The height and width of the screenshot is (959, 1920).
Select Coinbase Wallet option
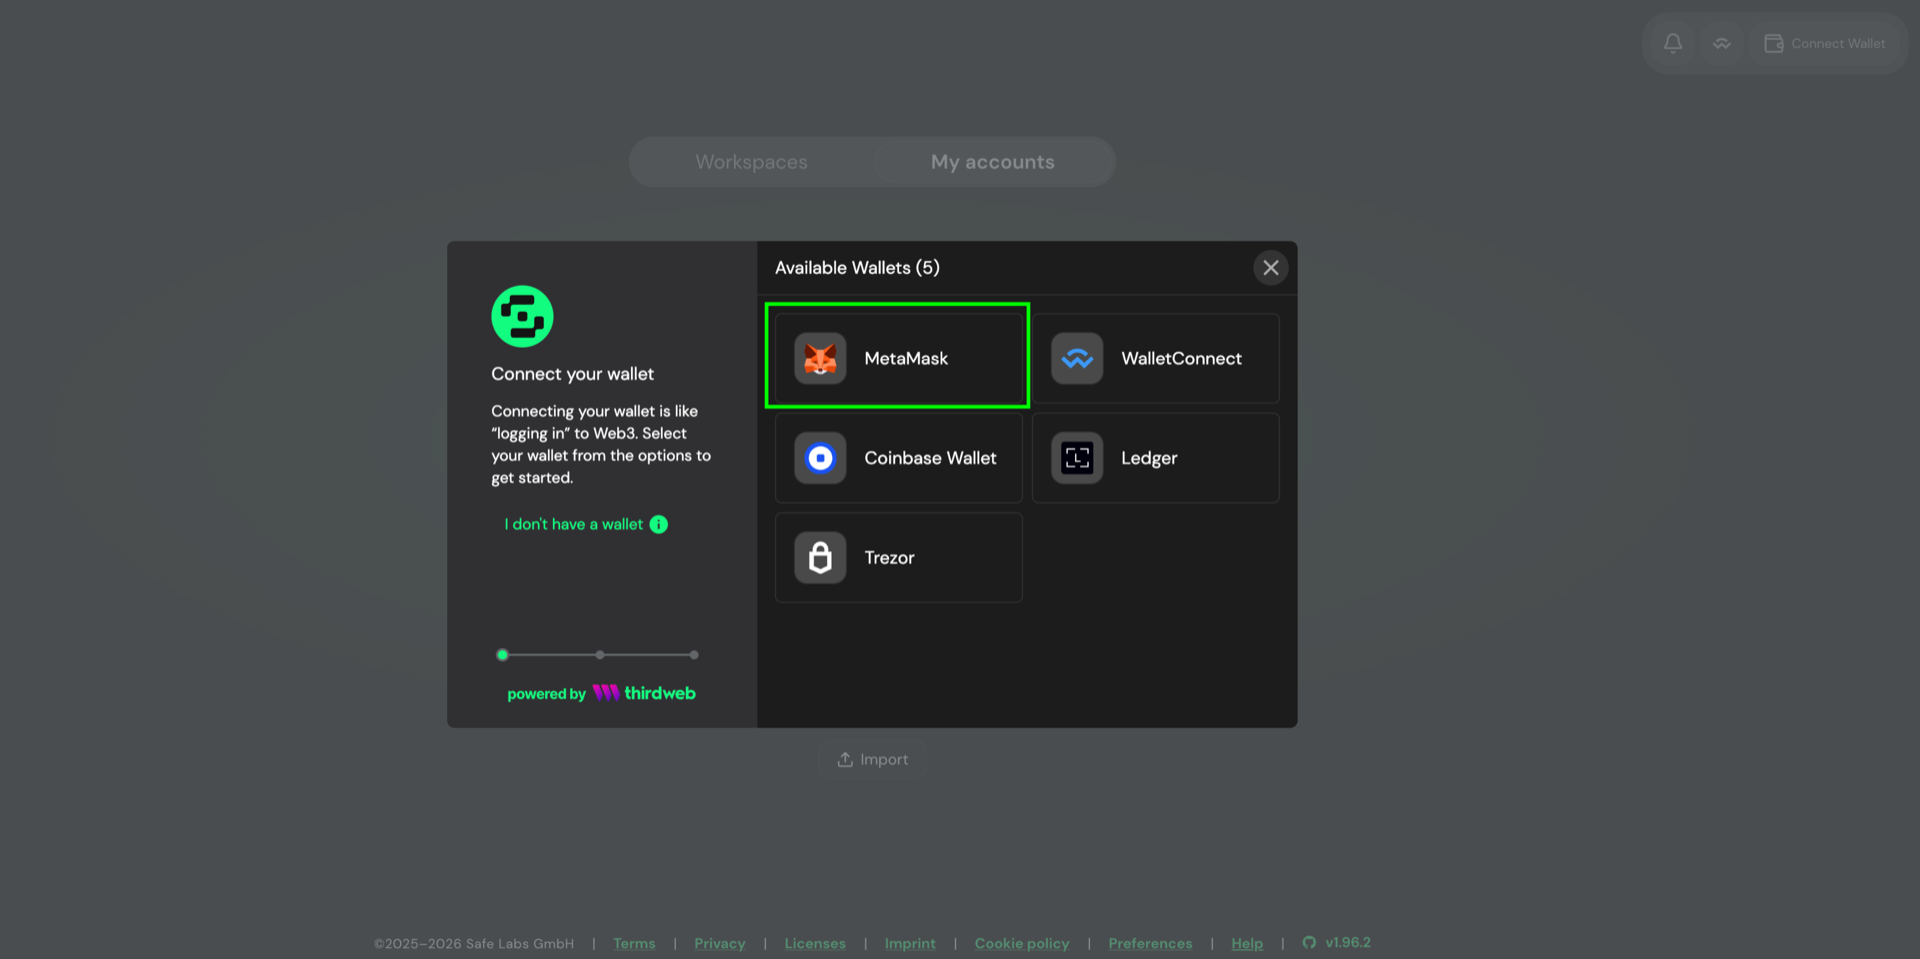[898, 458]
